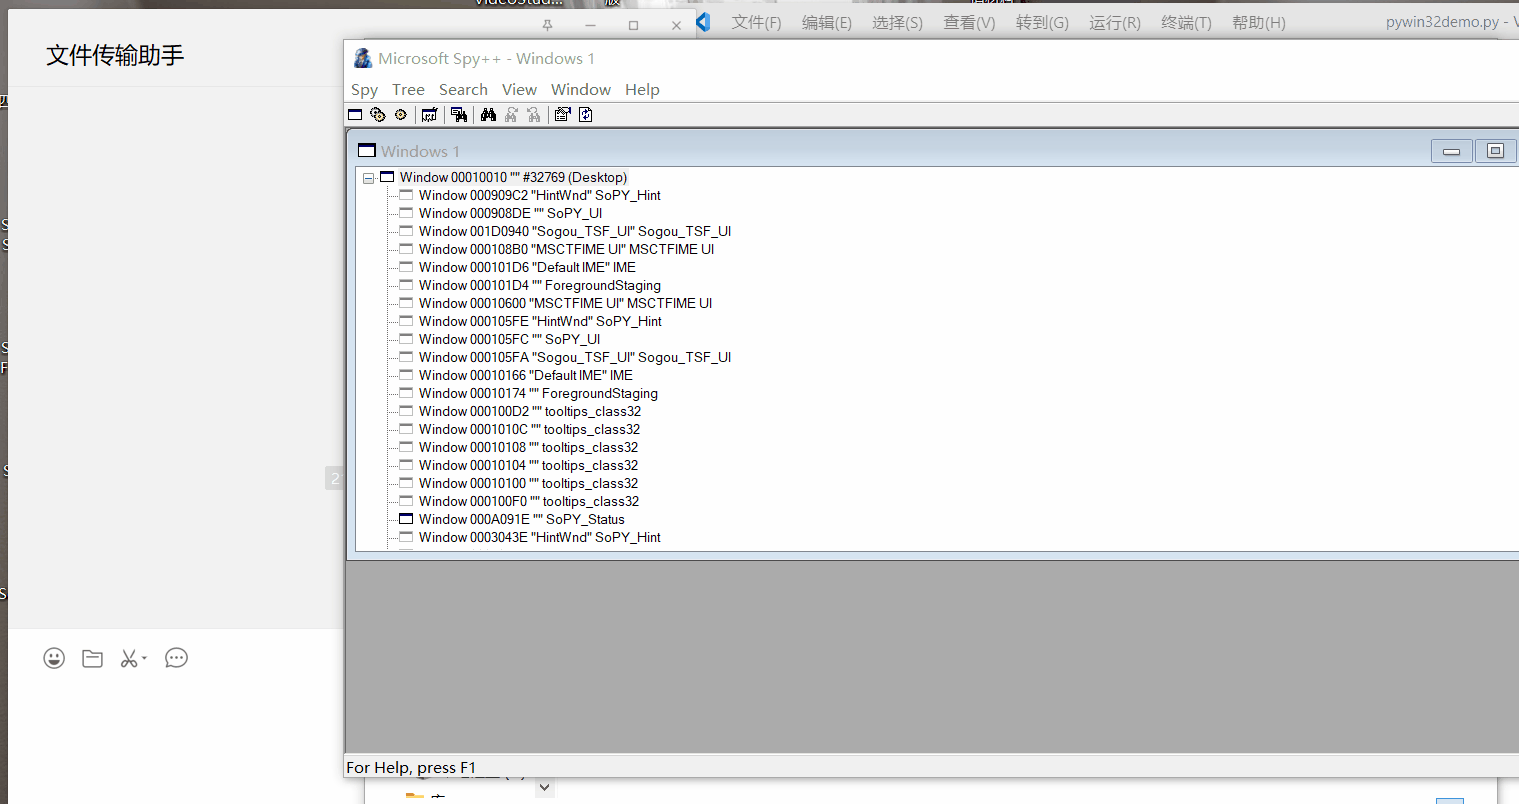The width and height of the screenshot is (1519, 804).
Task: Open the 查看(V) menu in VS Code
Action: 969,23
